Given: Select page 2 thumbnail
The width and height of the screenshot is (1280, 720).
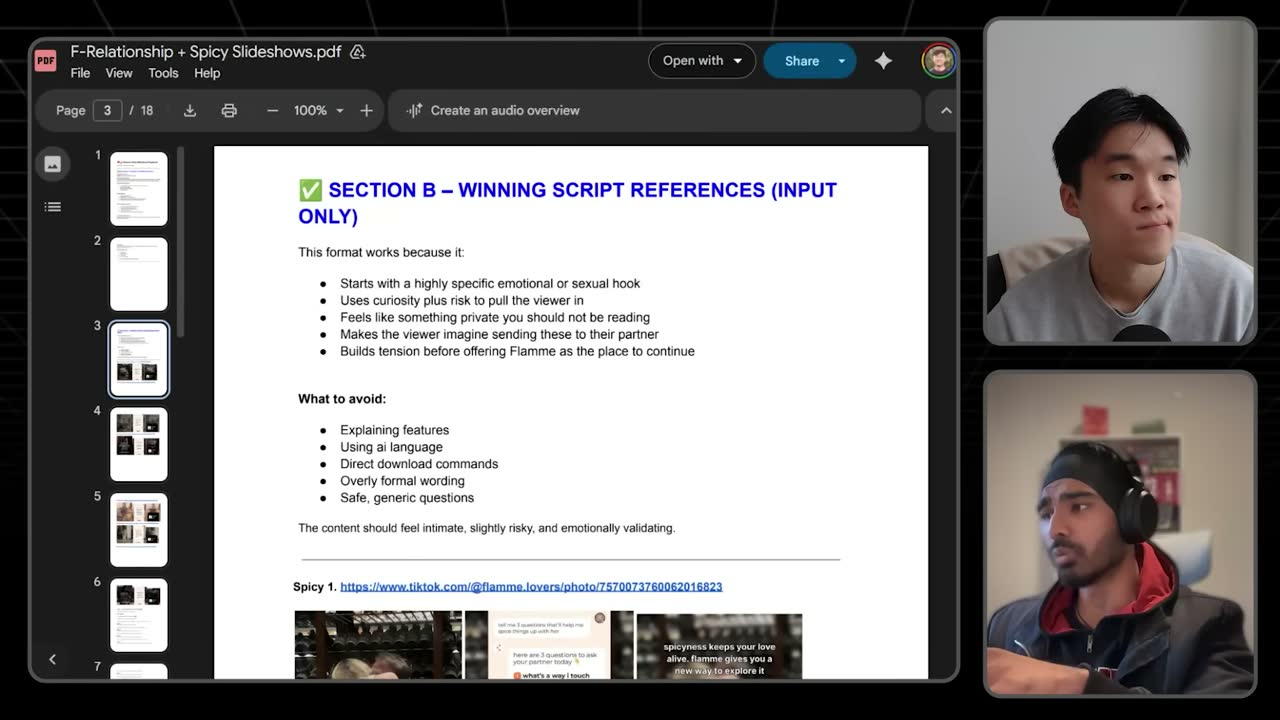Looking at the screenshot, I should pyautogui.click(x=139, y=274).
